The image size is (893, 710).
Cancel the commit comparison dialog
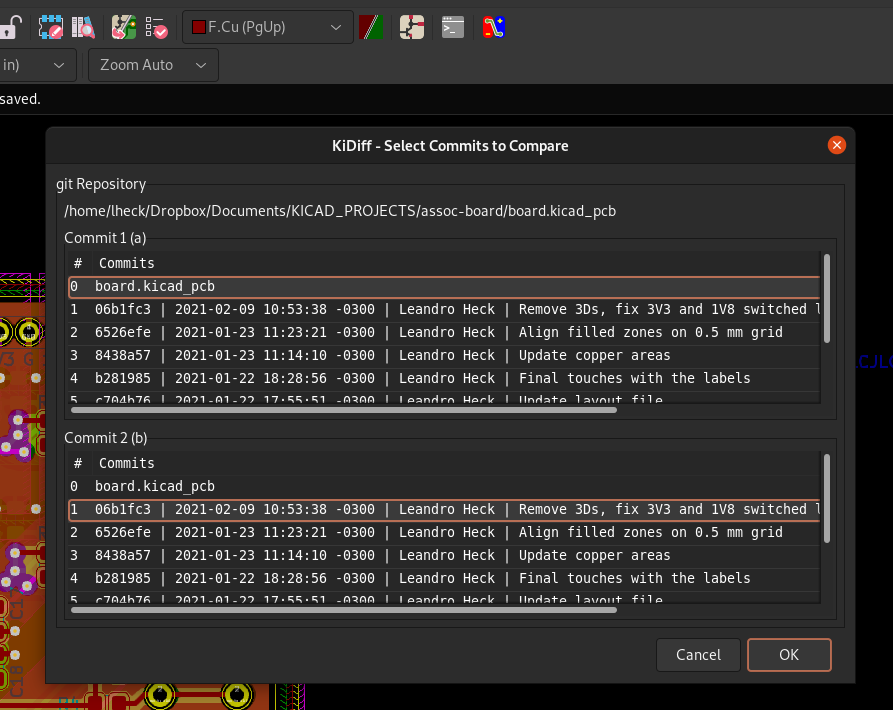coord(698,655)
